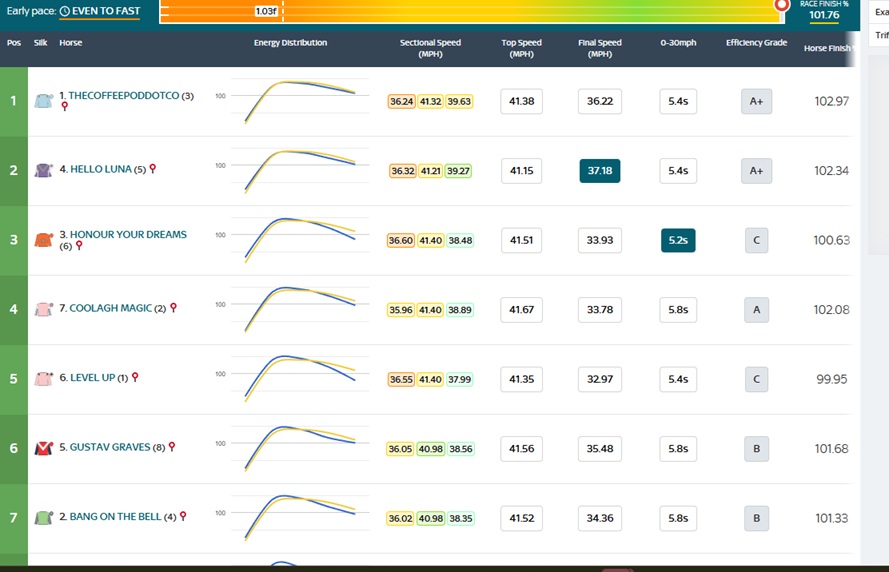Click the purple silk icon for Hello Luna

tap(43, 170)
